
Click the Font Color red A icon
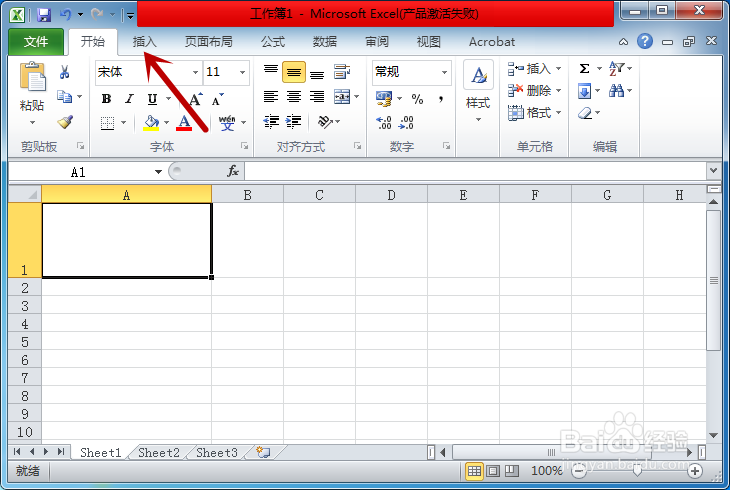[184, 122]
